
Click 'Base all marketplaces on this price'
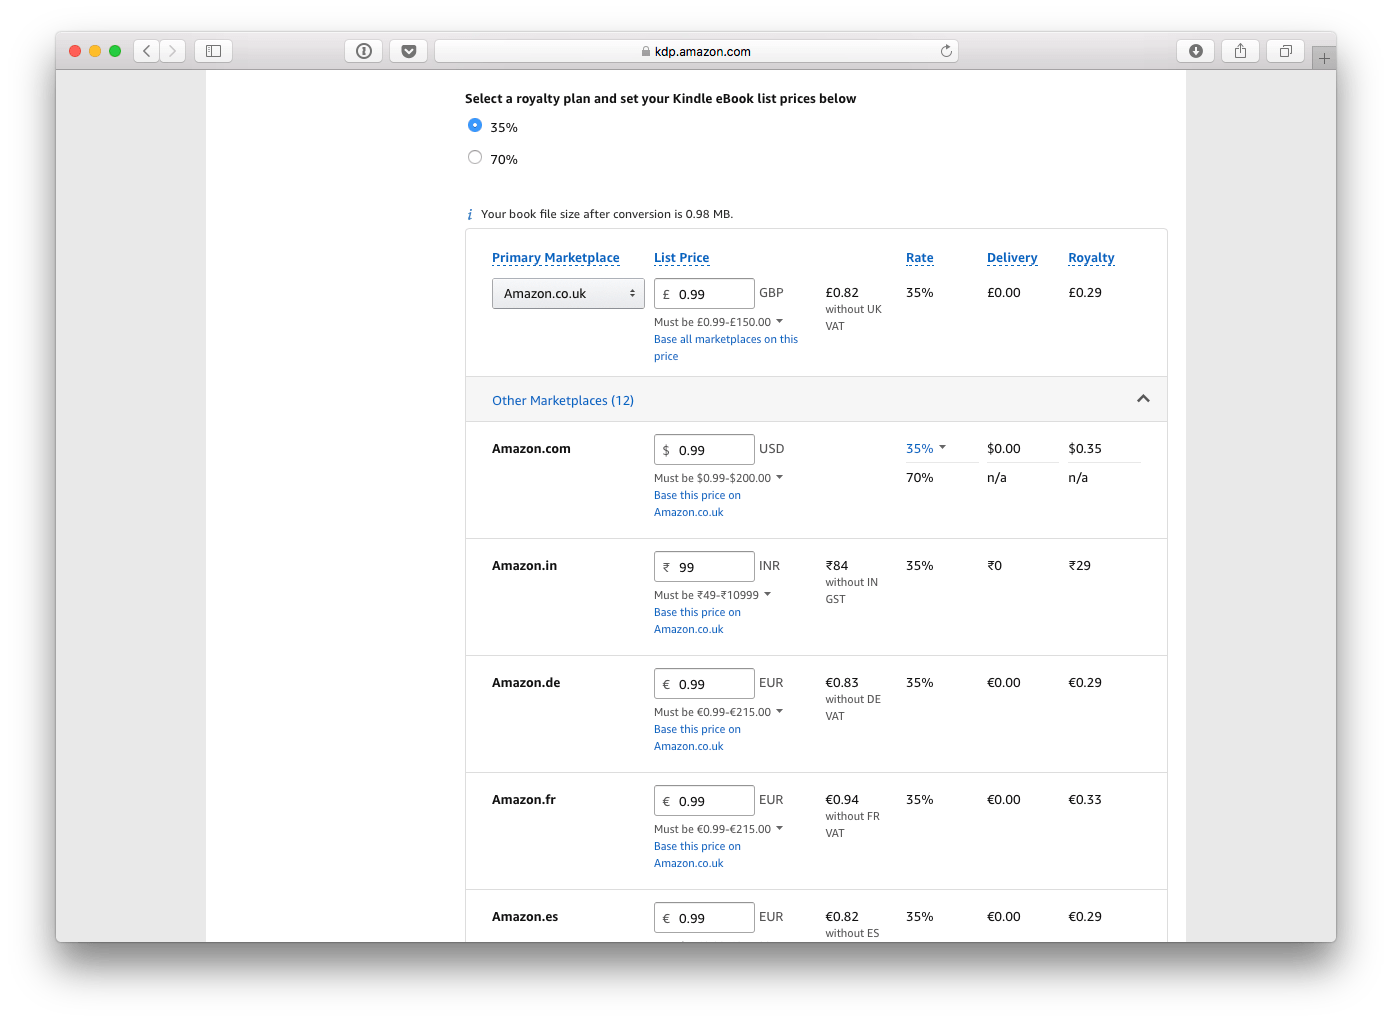click(726, 348)
